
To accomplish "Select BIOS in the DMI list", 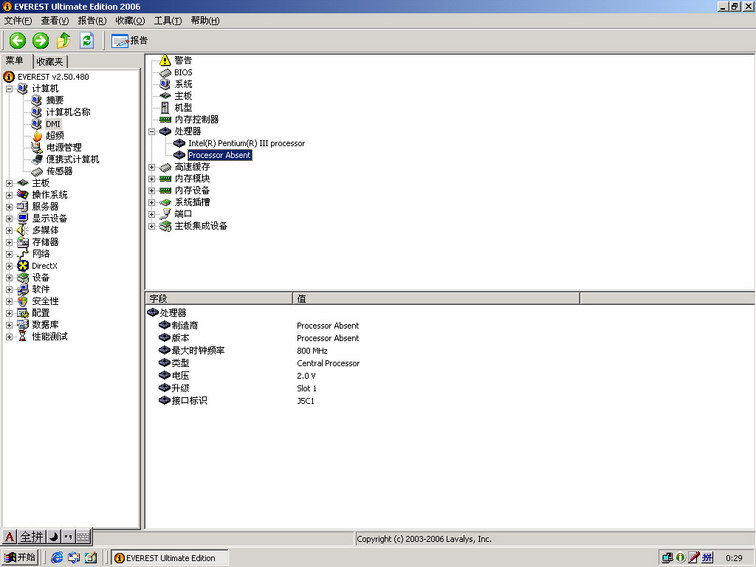I will (183, 72).
